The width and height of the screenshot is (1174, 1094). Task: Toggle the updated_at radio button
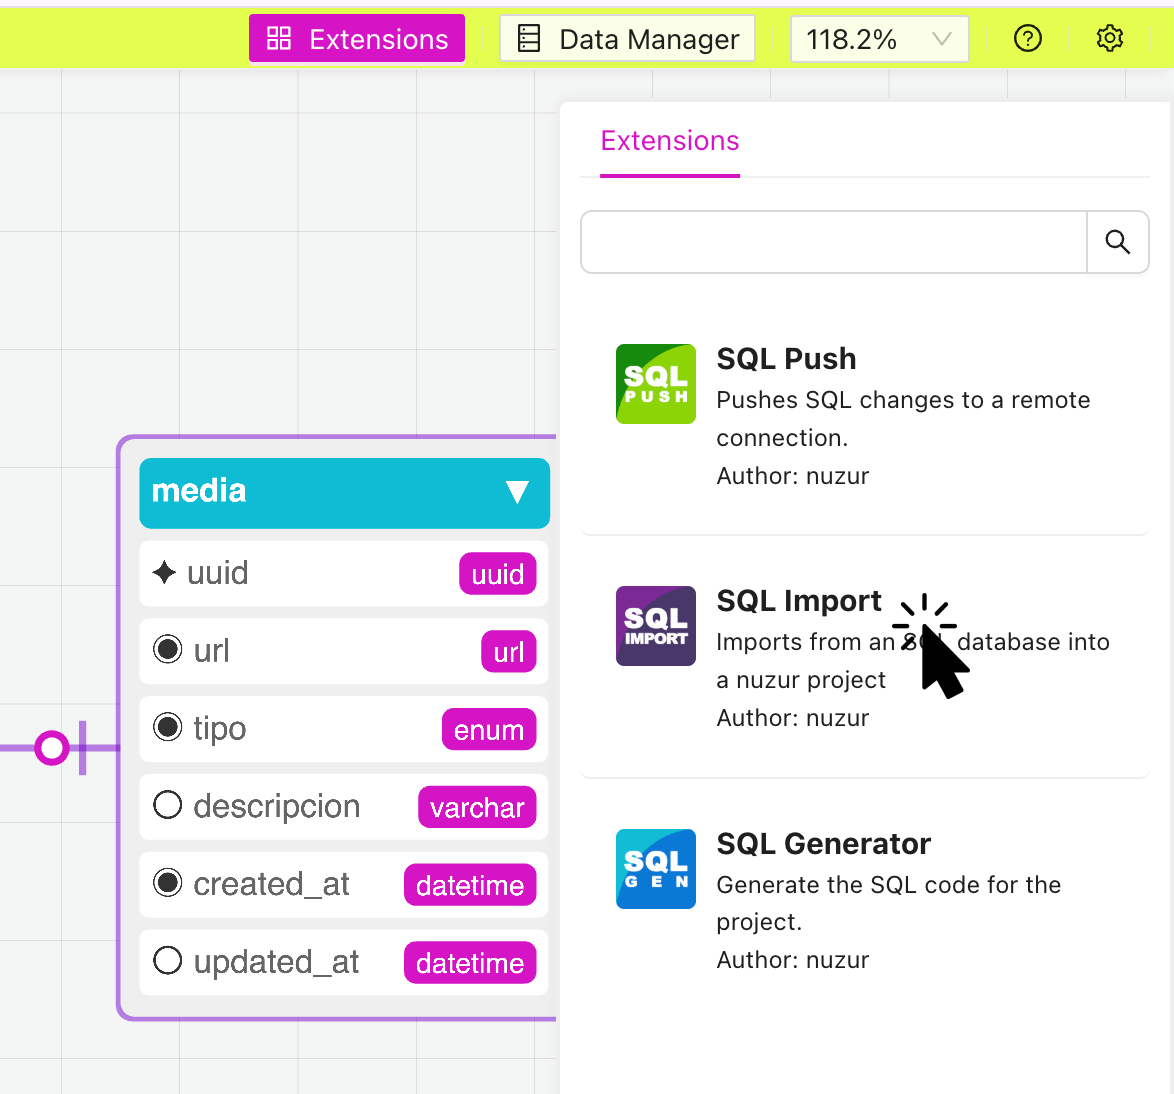click(167, 961)
